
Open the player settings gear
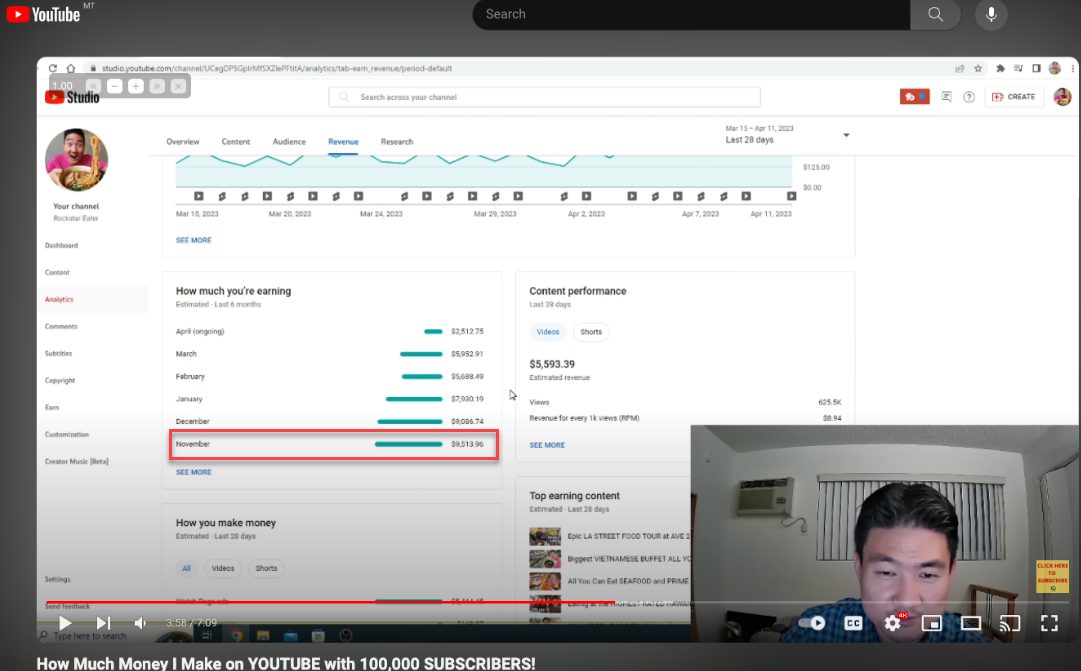click(x=893, y=623)
